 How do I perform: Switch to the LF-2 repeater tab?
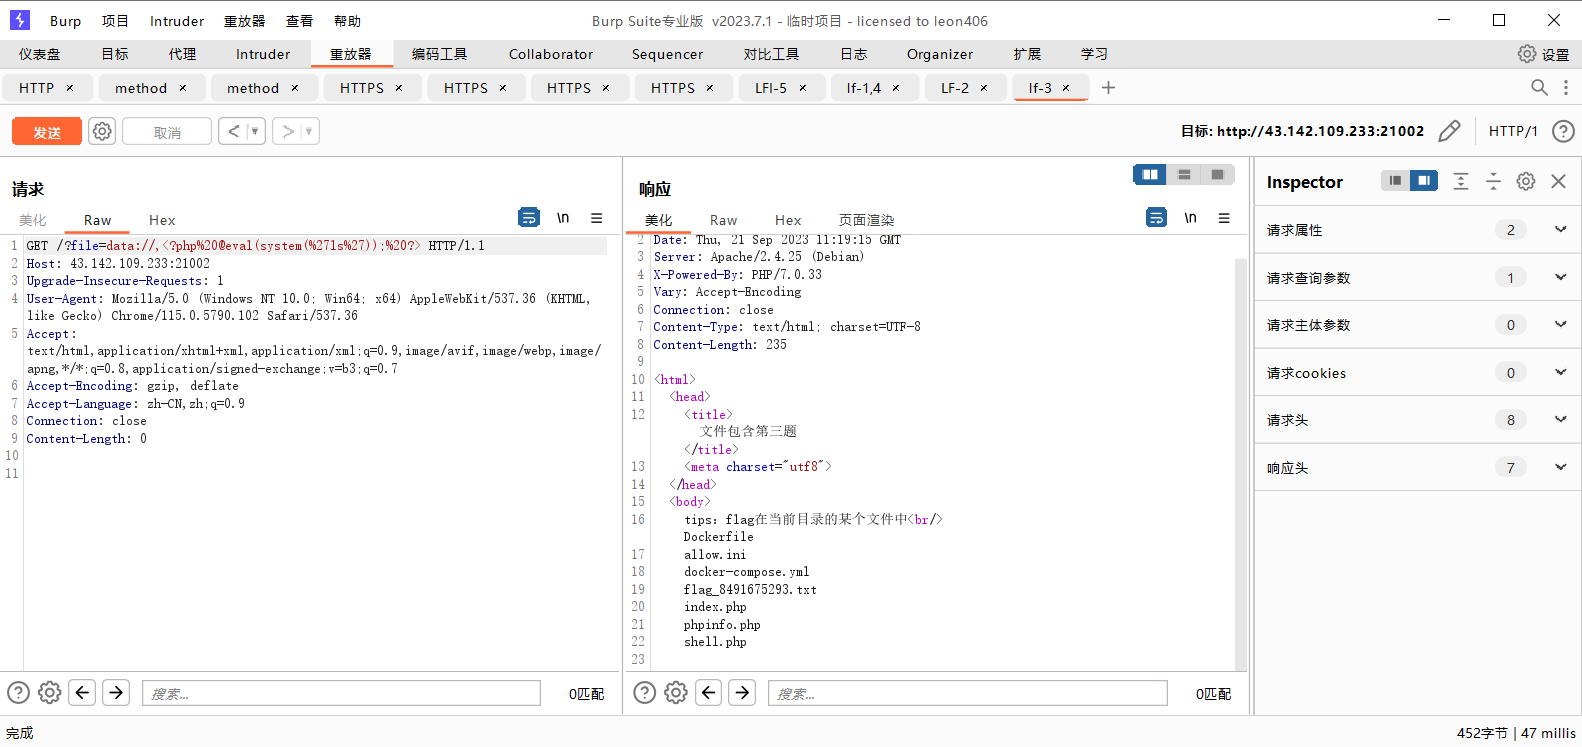pos(955,88)
